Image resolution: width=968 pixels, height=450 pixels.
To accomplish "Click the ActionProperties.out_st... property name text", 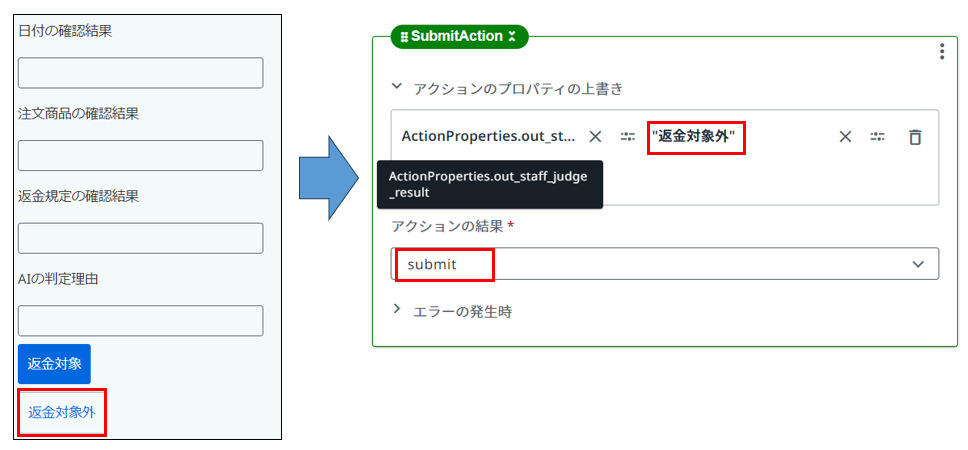I will tap(488, 136).
